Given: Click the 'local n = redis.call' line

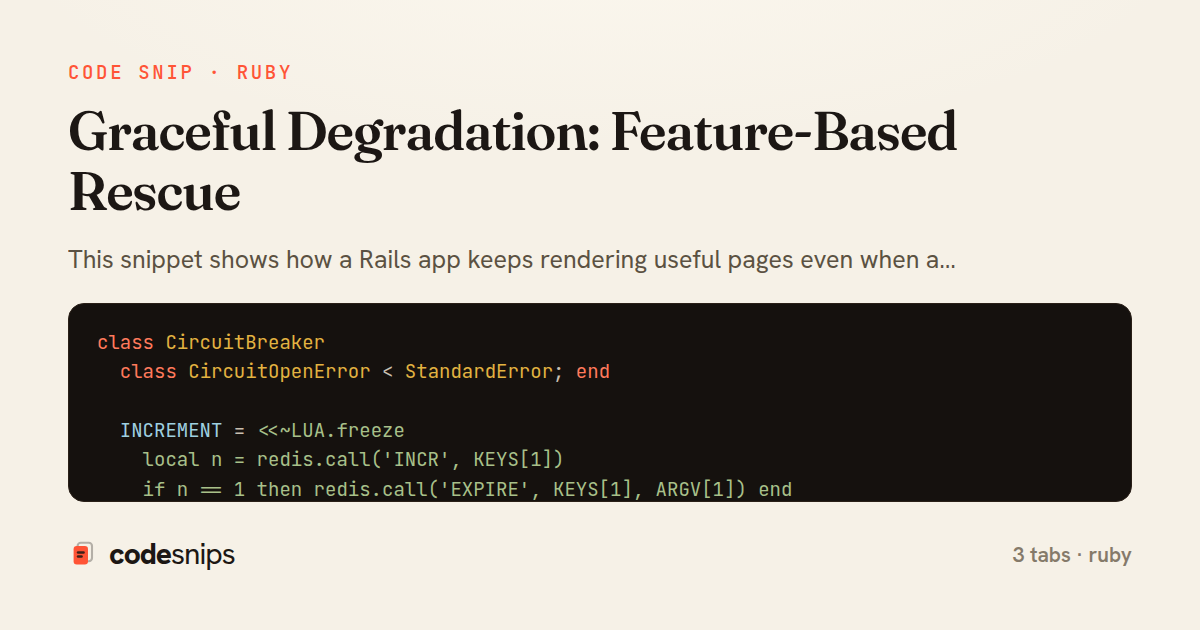Looking at the screenshot, I should tap(354, 460).
